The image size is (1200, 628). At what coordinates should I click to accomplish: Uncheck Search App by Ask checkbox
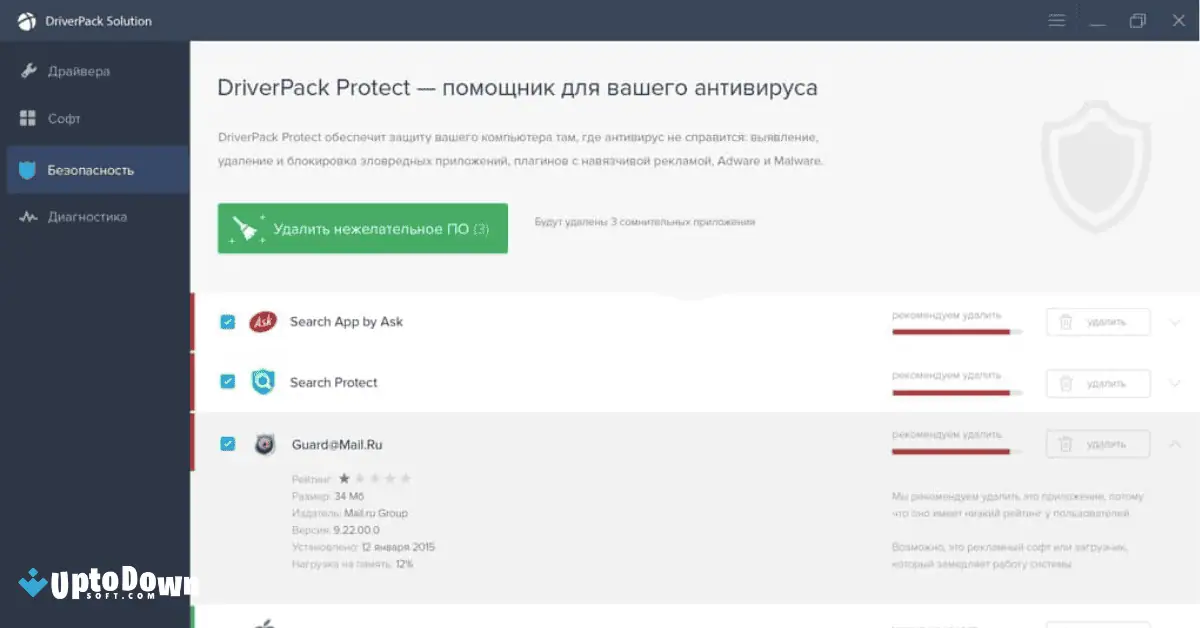pyautogui.click(x=227, y=321)
